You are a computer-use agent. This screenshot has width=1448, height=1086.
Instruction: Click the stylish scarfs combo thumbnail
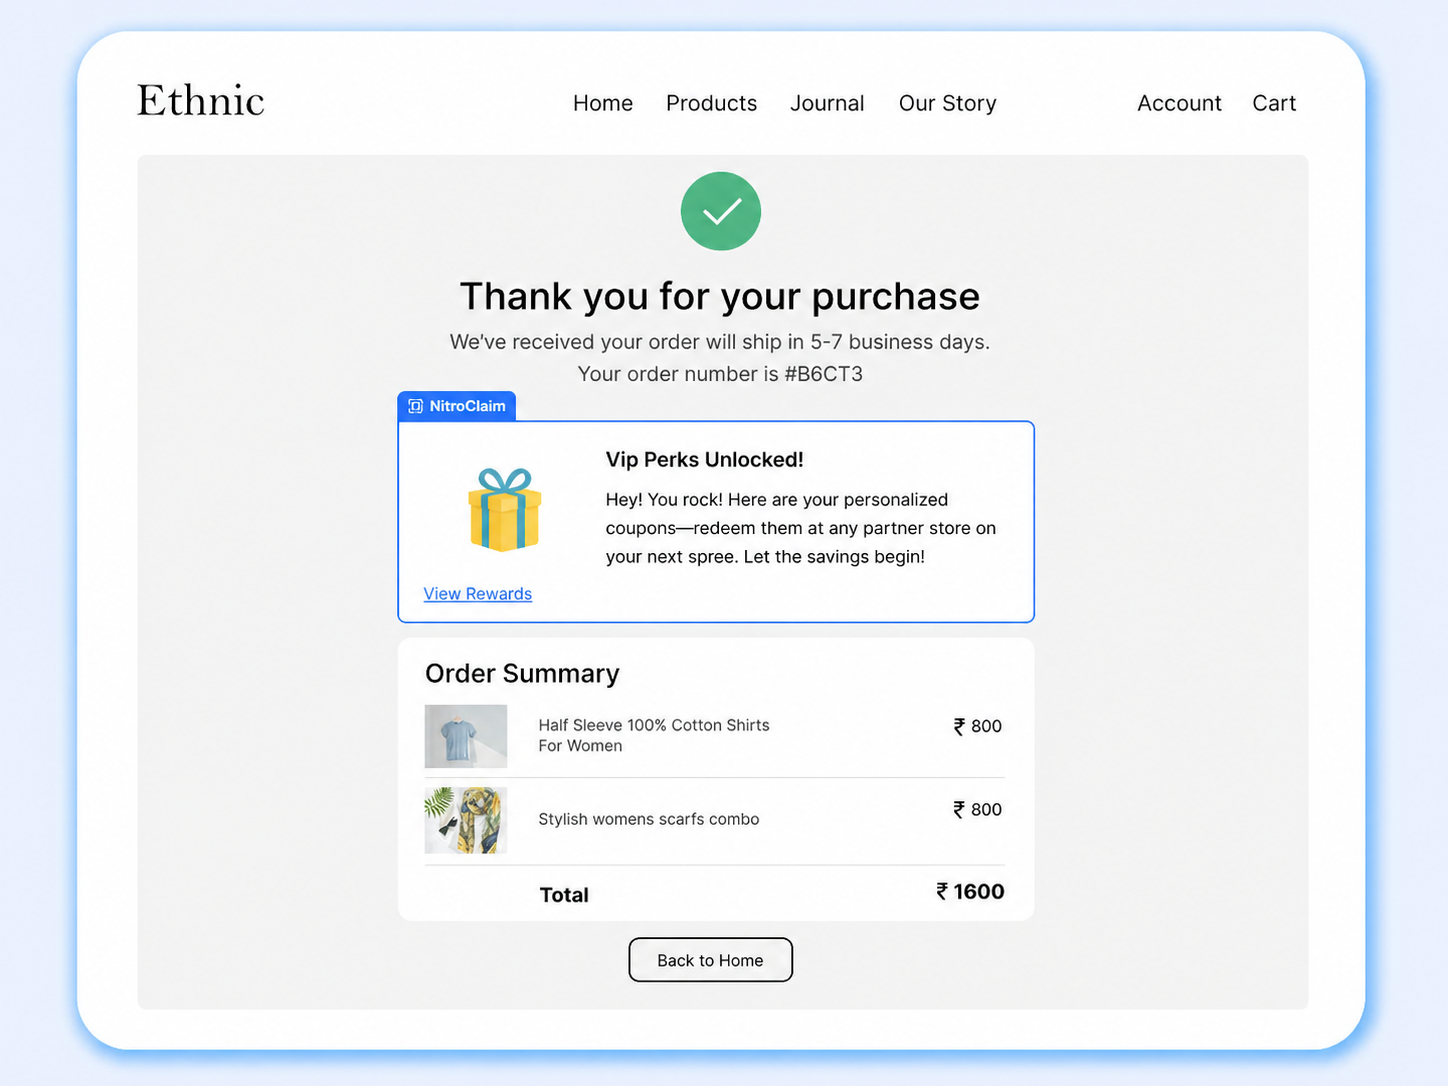pos(465,820)
